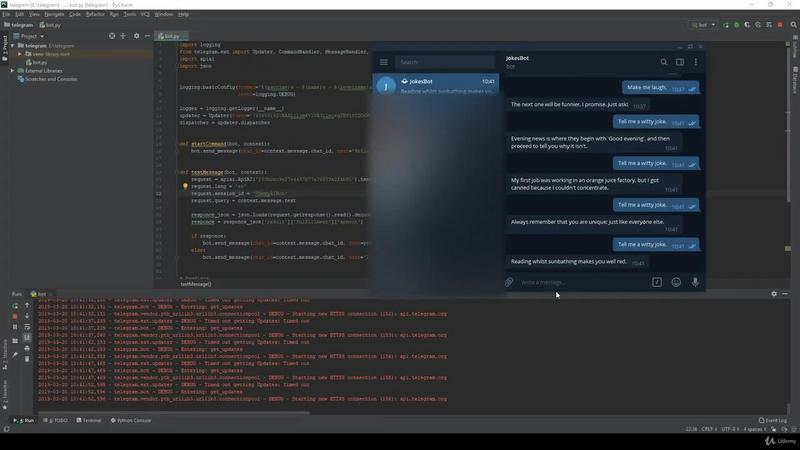This screenshot has width=800, height=450.
Task: Click the red Stop icon in main toolbar
Action: tap(780, 25)
